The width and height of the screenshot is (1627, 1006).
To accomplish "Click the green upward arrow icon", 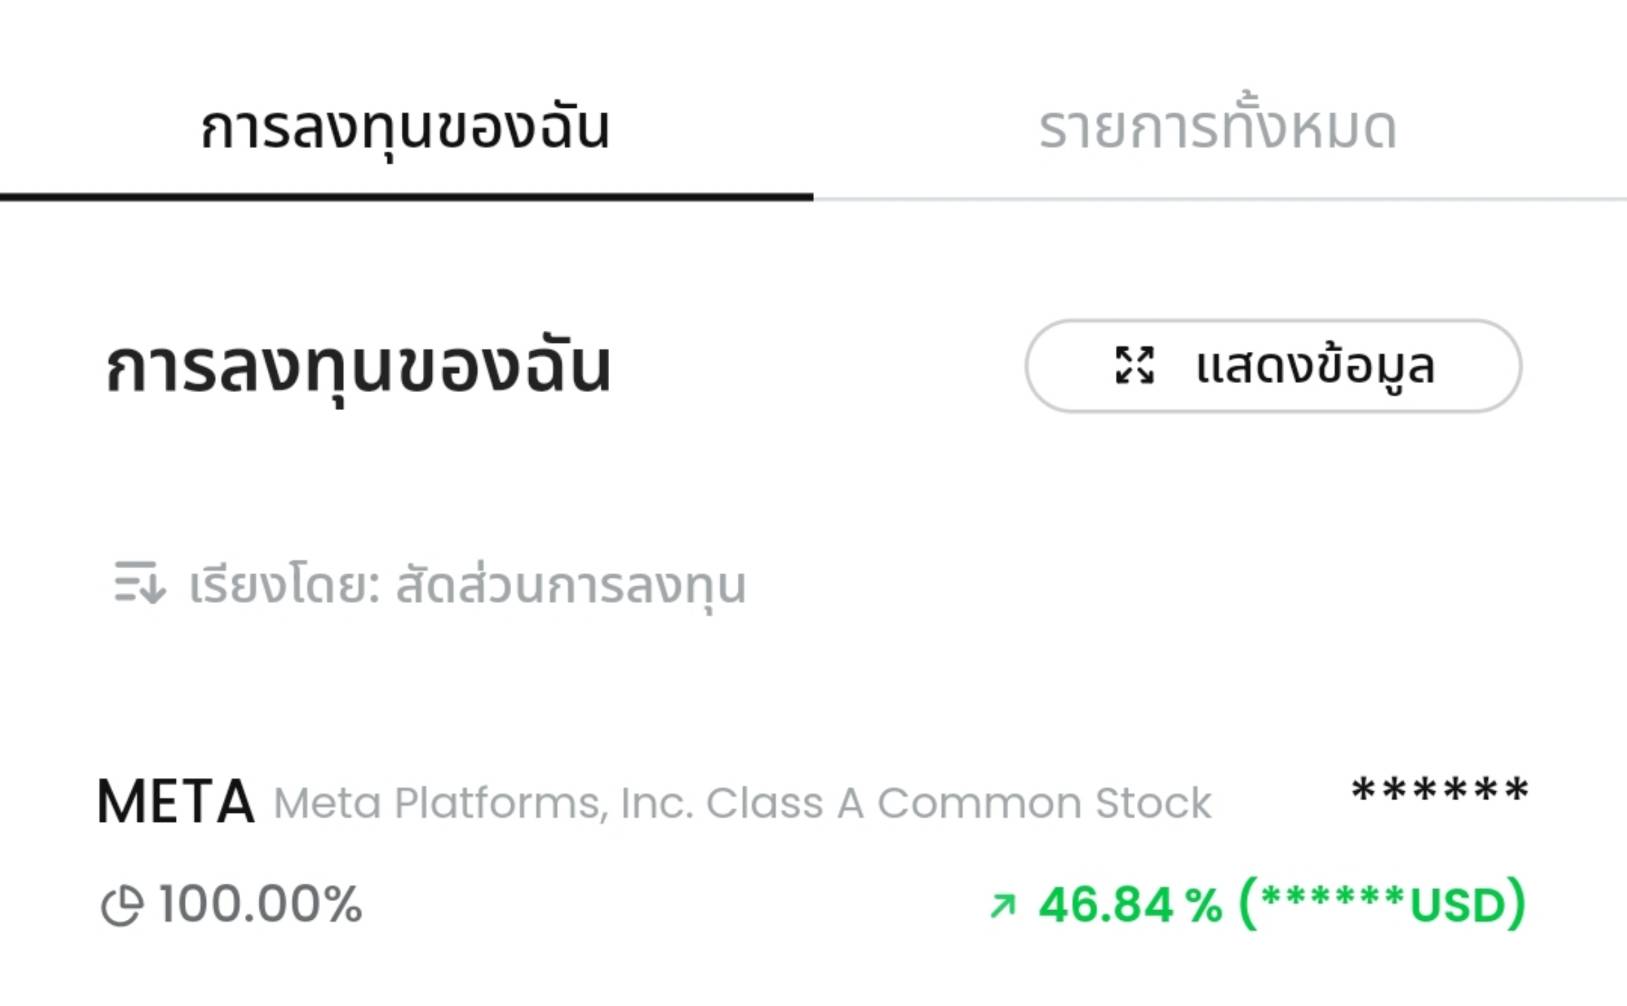I will pos(1002,906).
